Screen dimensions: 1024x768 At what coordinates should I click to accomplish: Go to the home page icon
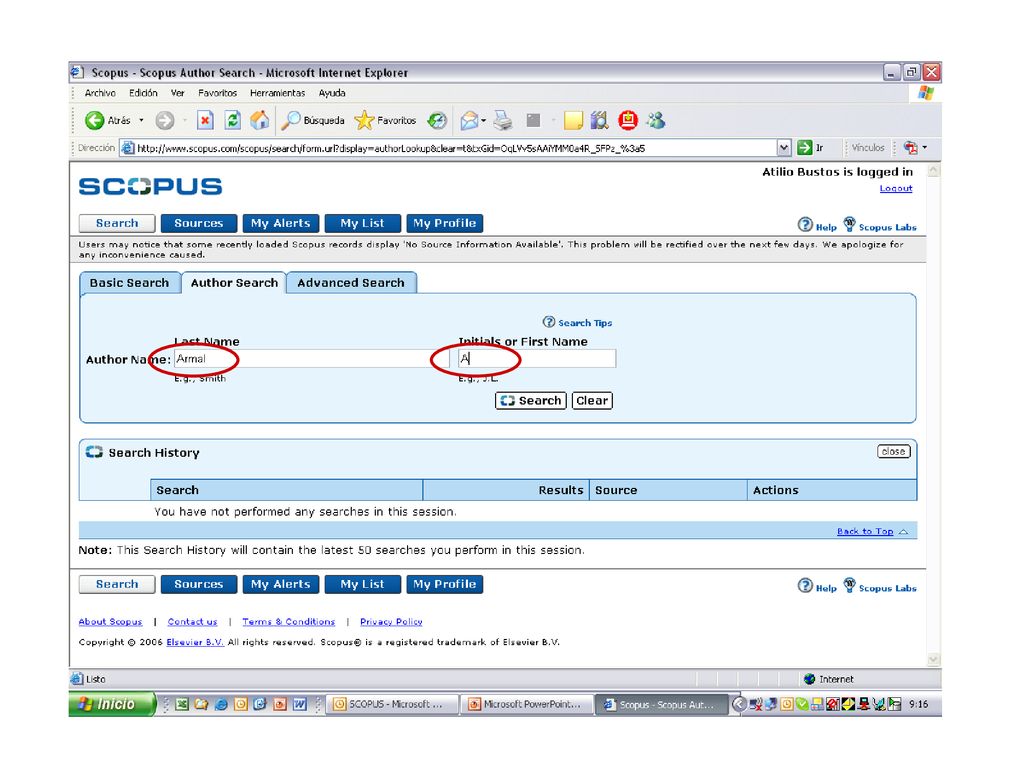[260, 120]
